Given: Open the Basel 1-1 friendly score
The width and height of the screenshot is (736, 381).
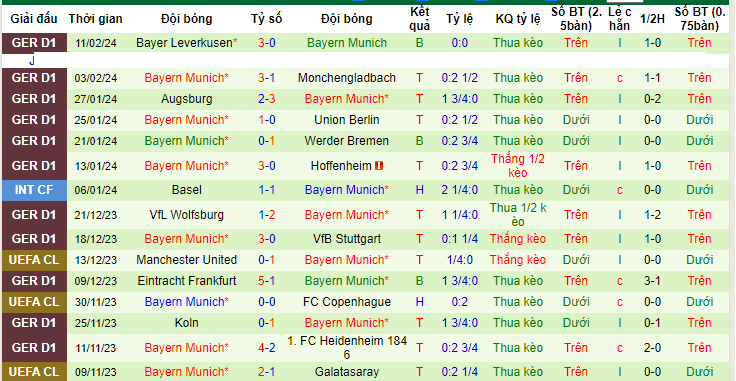Looking at the screenshot, I should pos(267,190).
